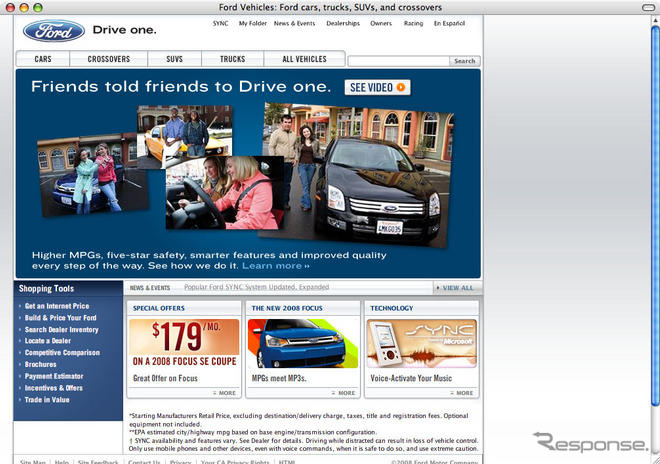Open the All Vehicles tab
The image size is (660, 464).
[304, 59]
